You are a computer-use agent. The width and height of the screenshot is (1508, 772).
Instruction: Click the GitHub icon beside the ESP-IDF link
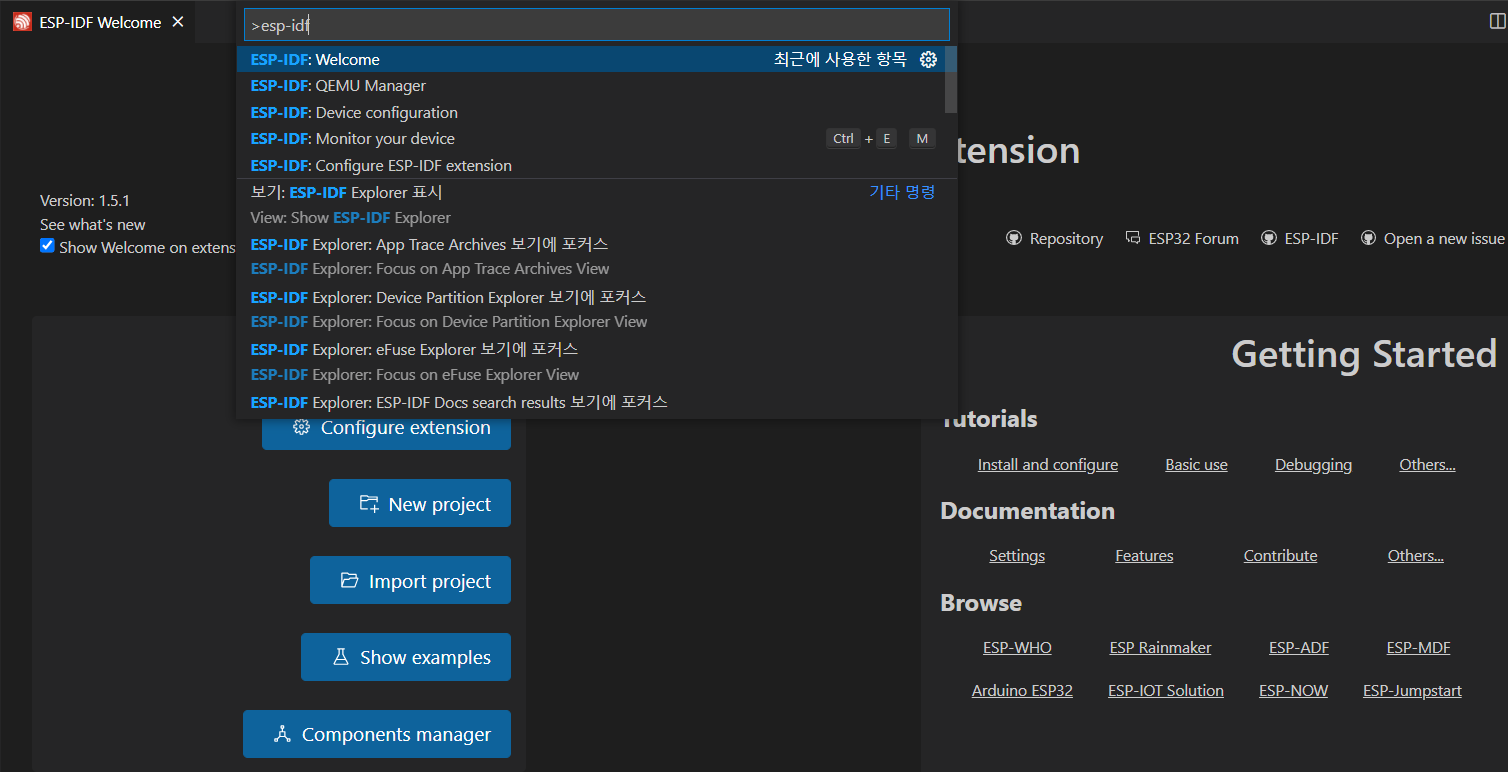(x=1268, y=238)
